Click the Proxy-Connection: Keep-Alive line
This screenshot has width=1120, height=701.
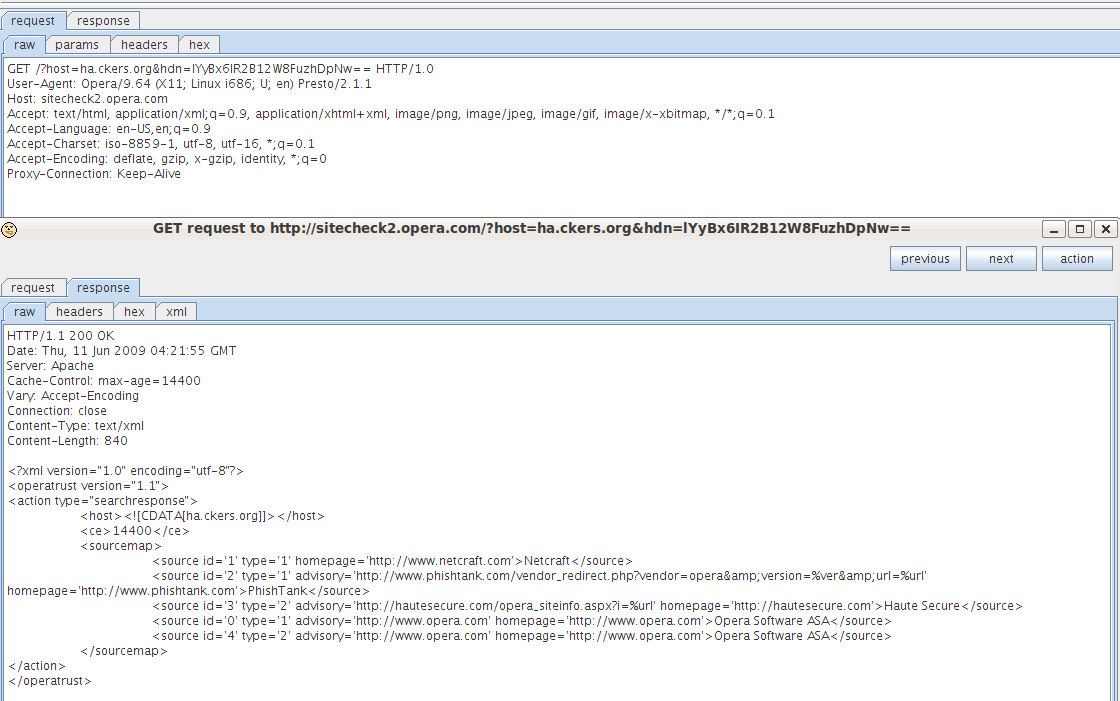(94, 174)
